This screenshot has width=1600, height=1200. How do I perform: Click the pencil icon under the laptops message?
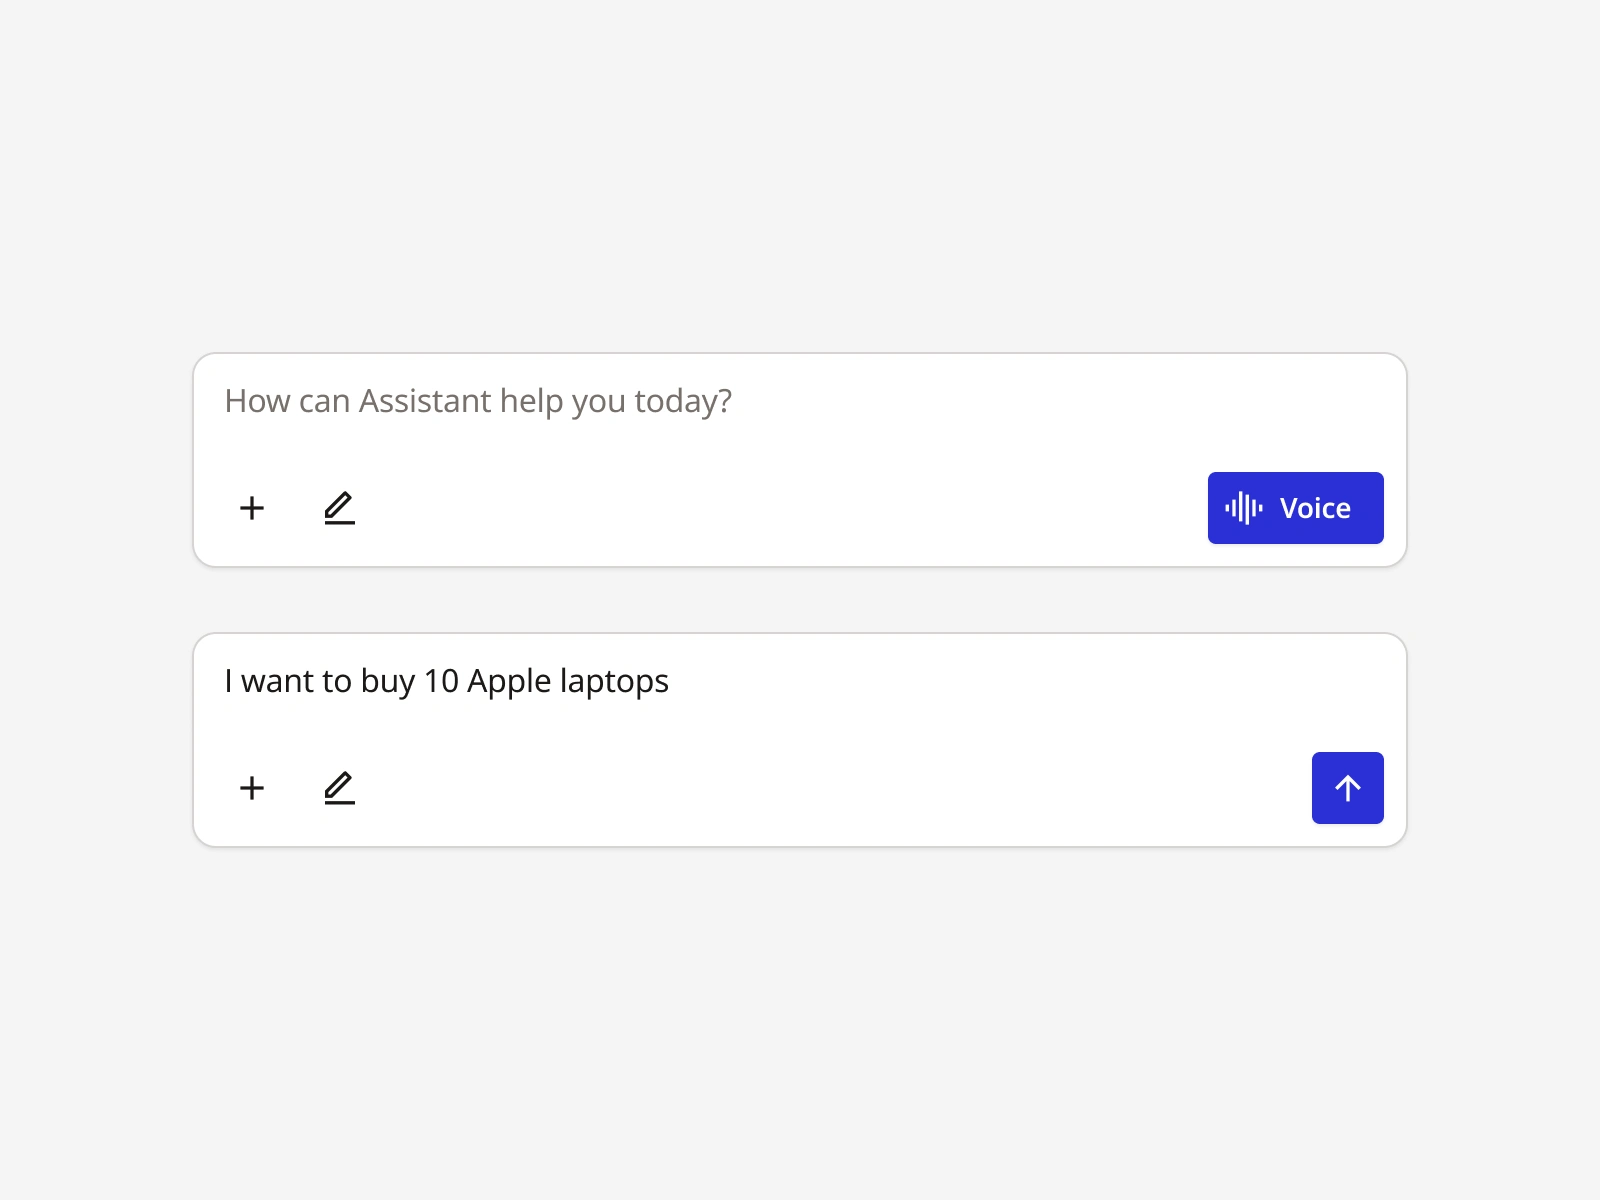pyautogui.click(x=339, y=788)
